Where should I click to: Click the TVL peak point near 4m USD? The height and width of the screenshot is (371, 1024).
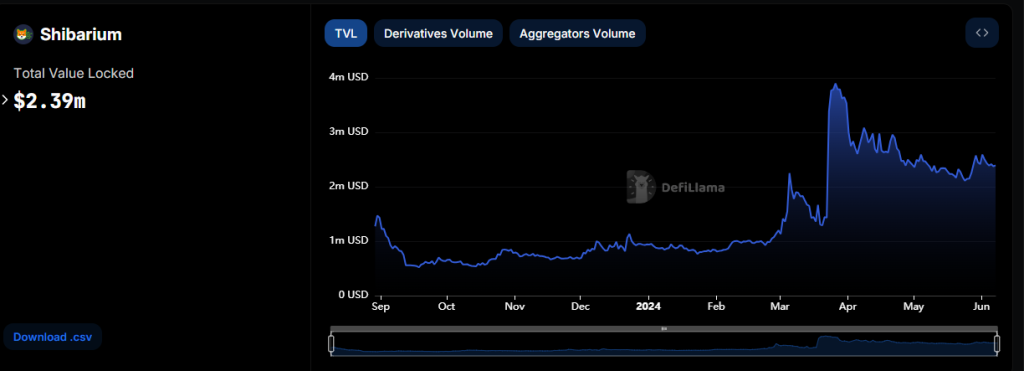pos(835,84)
